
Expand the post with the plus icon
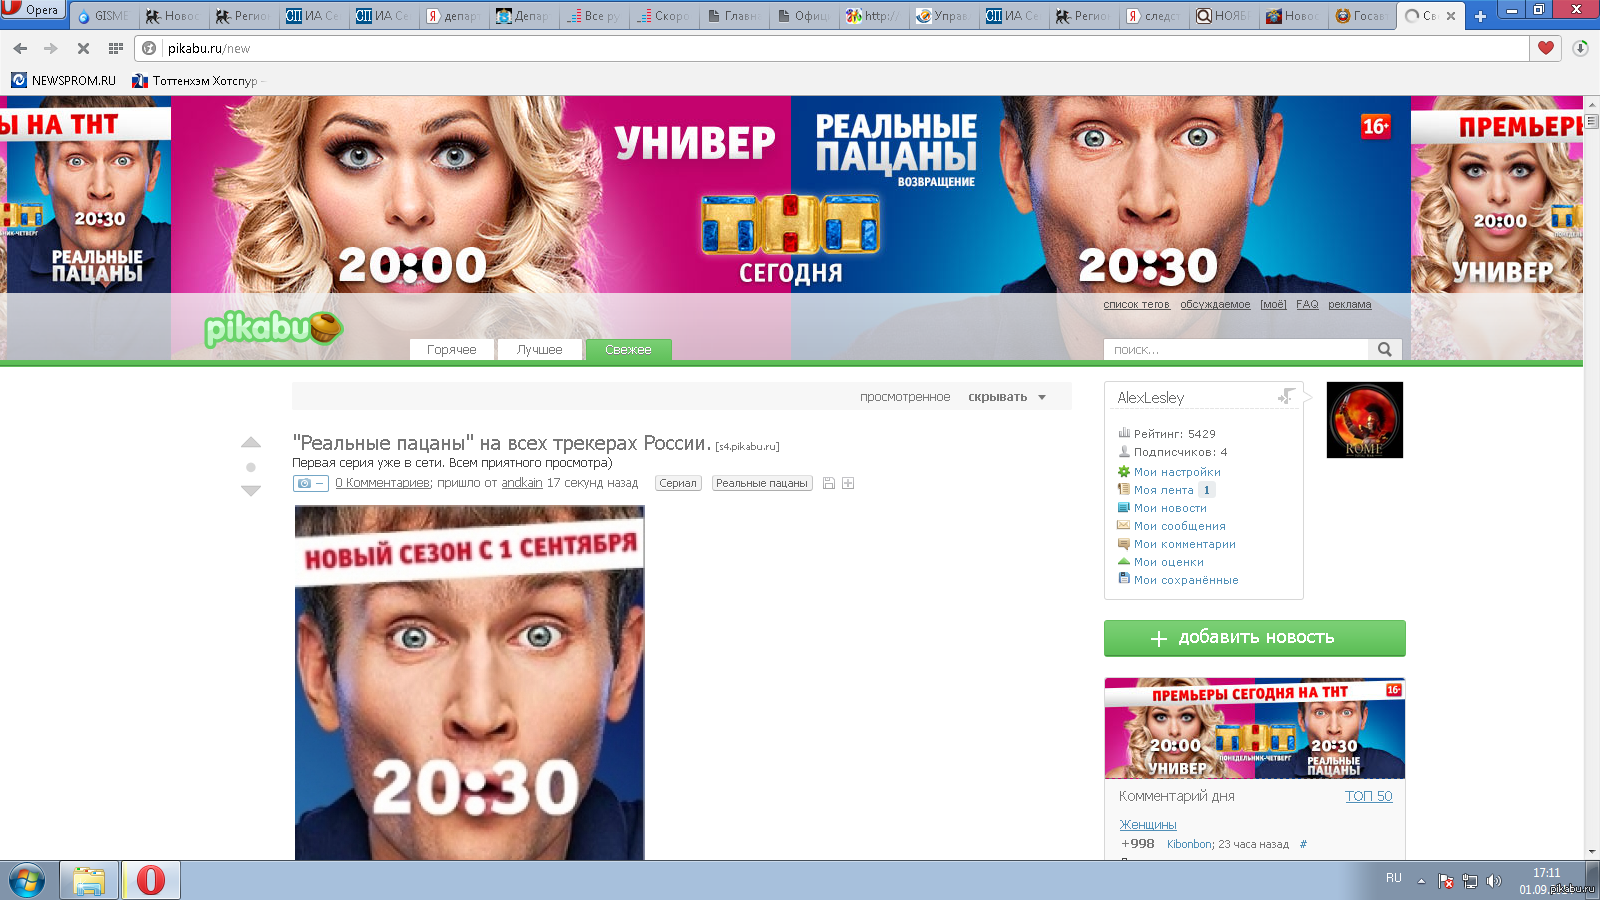[x=848, y=483]
